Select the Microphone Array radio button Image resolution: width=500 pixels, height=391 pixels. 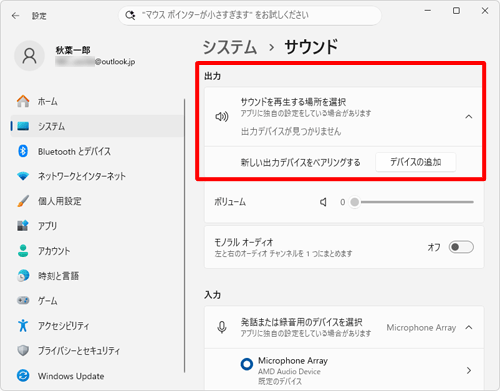(247, 364)
